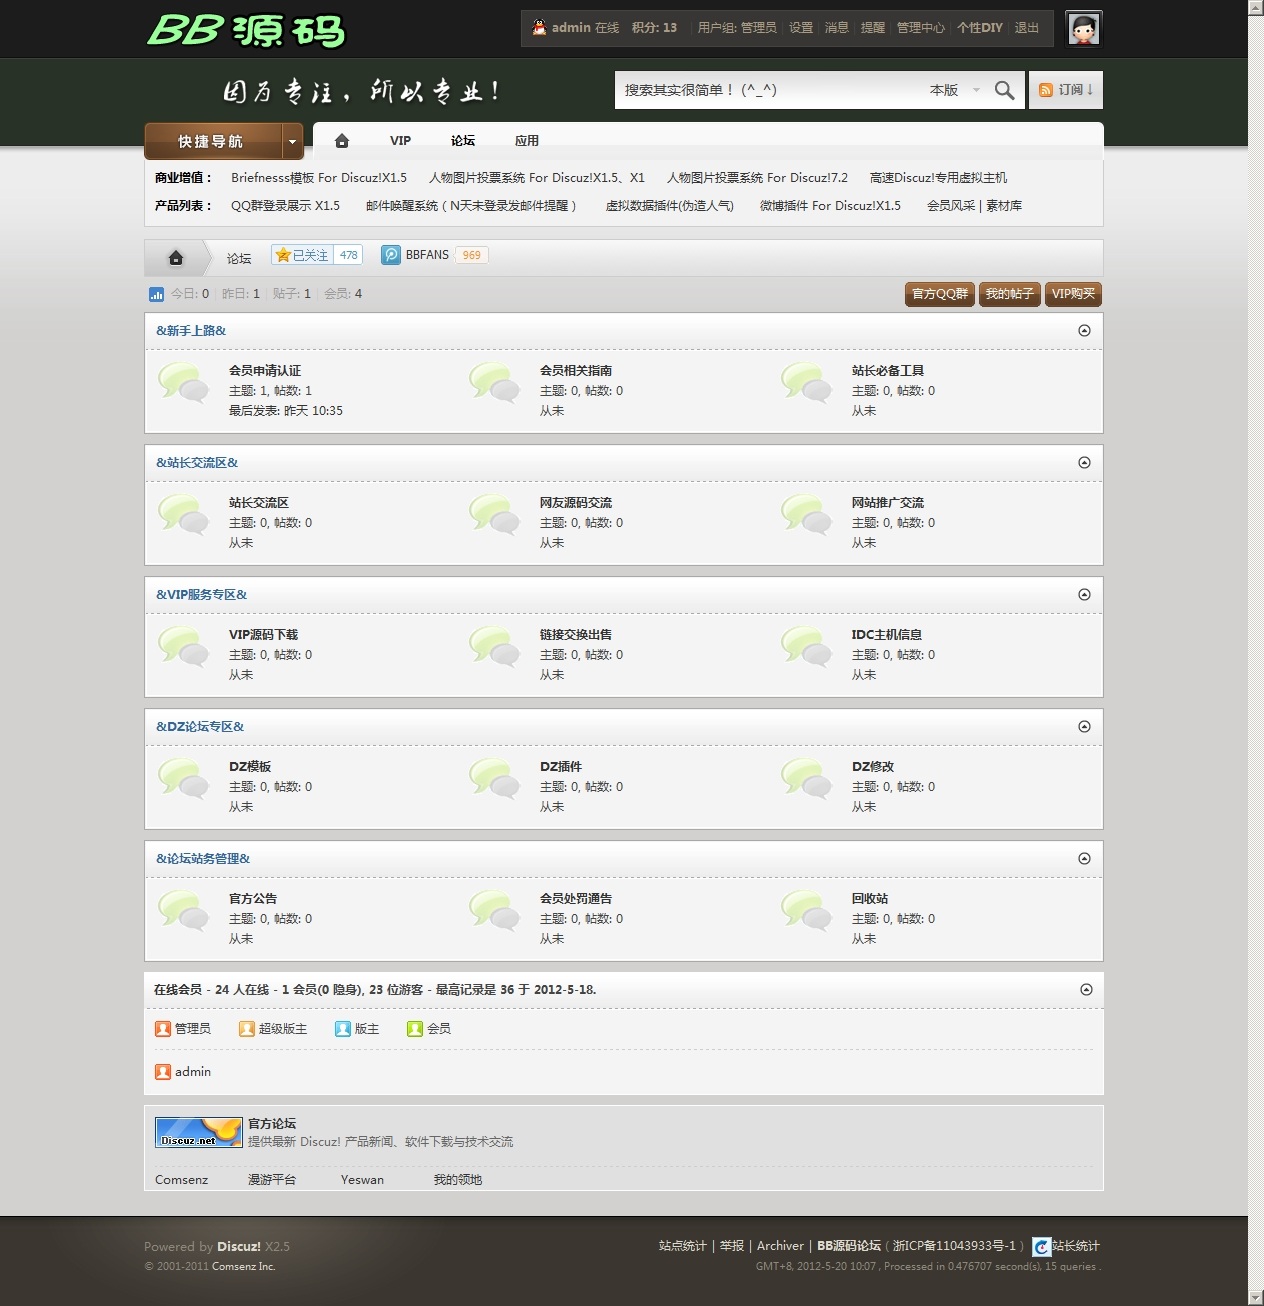Click the 超级版主 legend user icon
Image resolution: width=1264 pixels, height=1306 pixels.
247,1029
